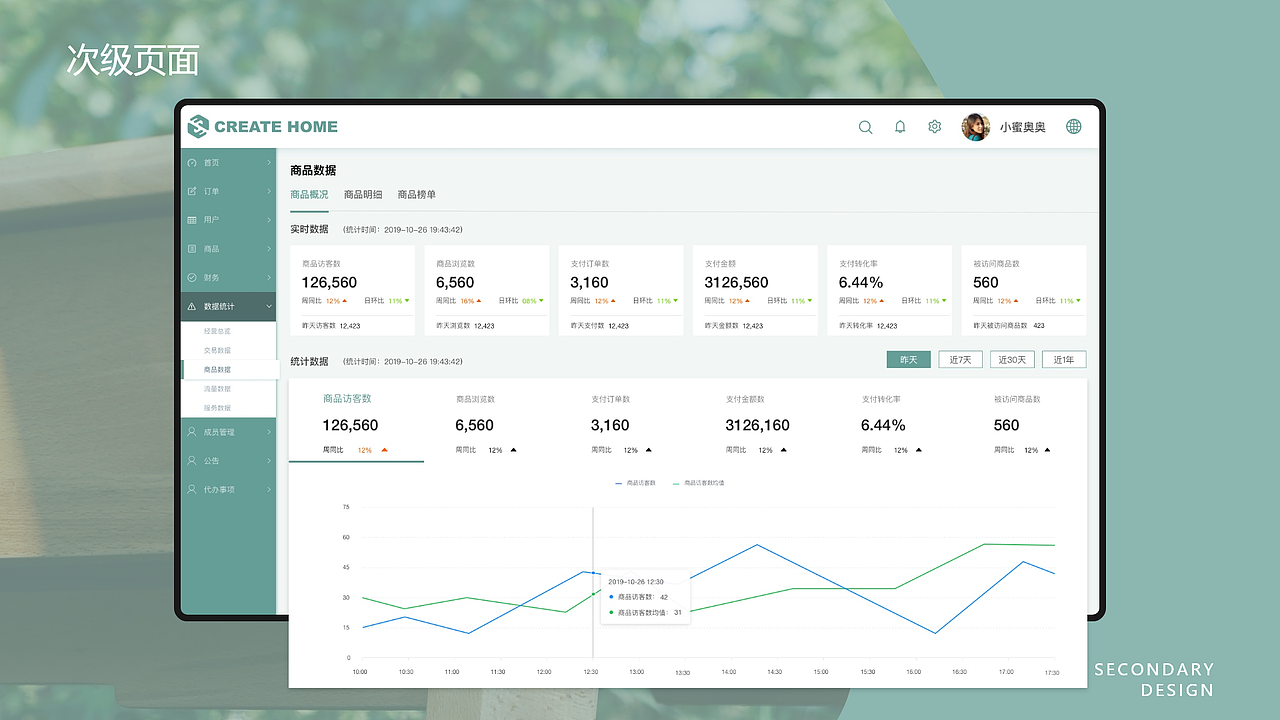Select the 昨天 time range button

tap(909, 360)
